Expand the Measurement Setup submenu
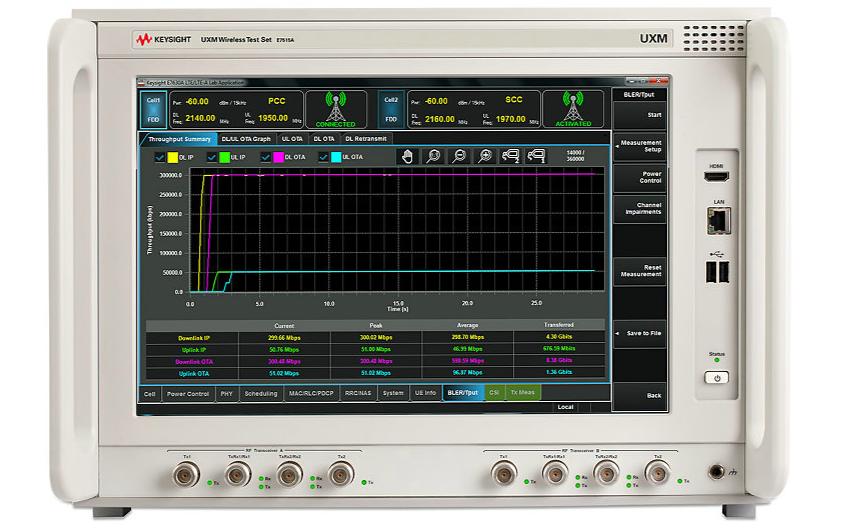The image size is (846, 531). [x=640, y=146]
